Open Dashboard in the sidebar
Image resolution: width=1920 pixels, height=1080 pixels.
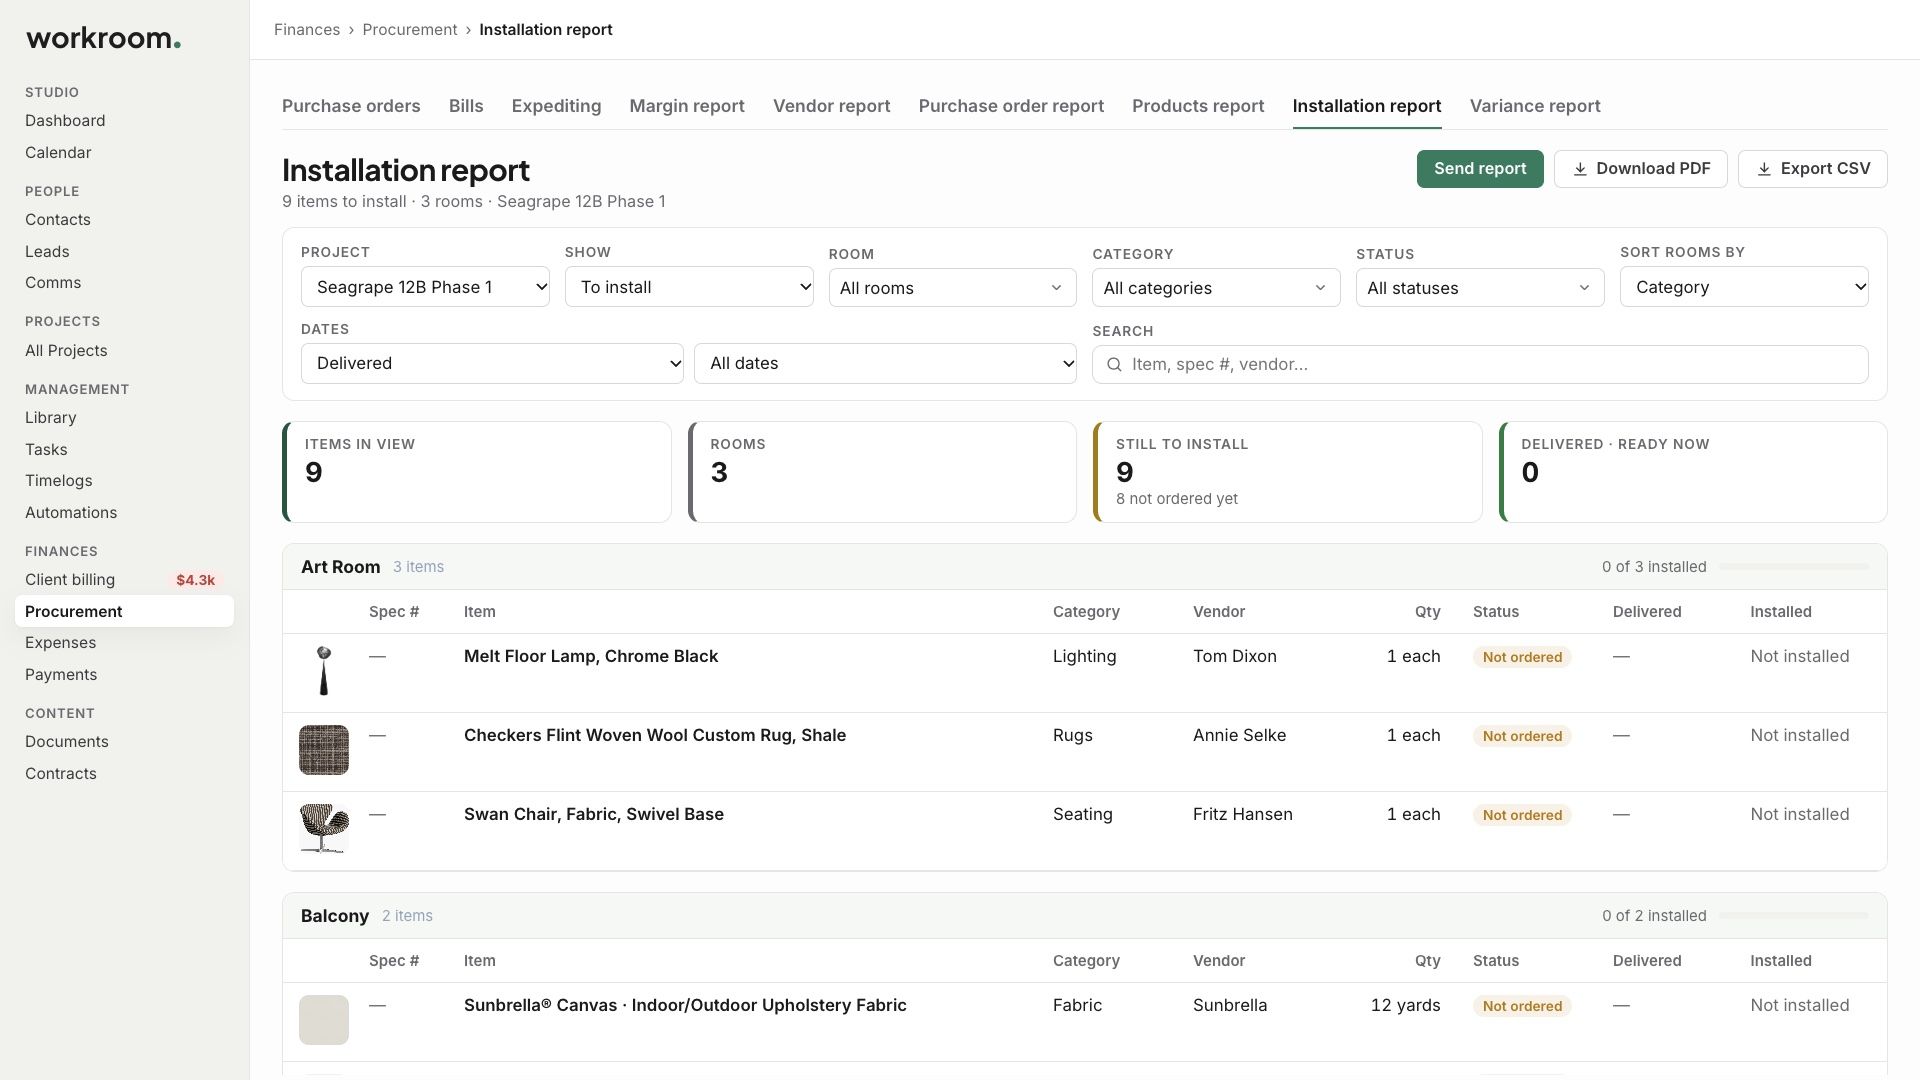[65, 121]
